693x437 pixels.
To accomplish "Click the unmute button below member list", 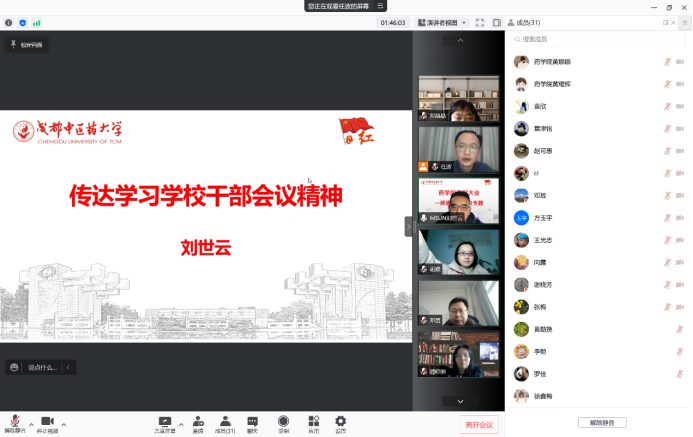I will pos(602,423).
